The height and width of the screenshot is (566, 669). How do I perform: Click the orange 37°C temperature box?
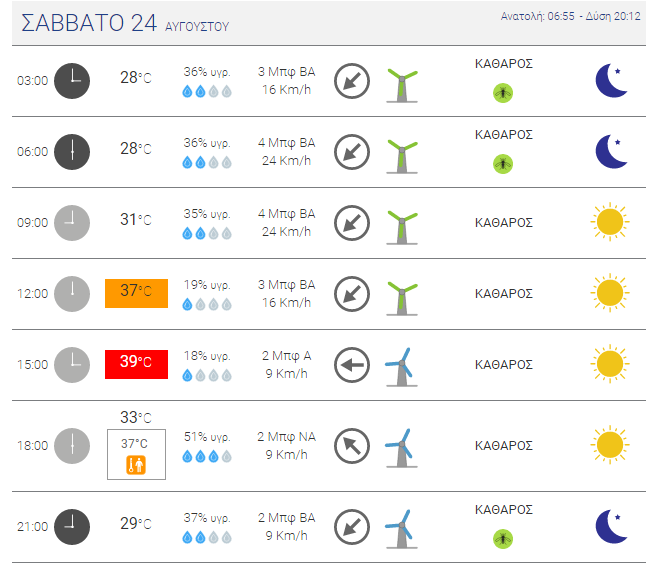pyautogui.click(x=137, y=293)
